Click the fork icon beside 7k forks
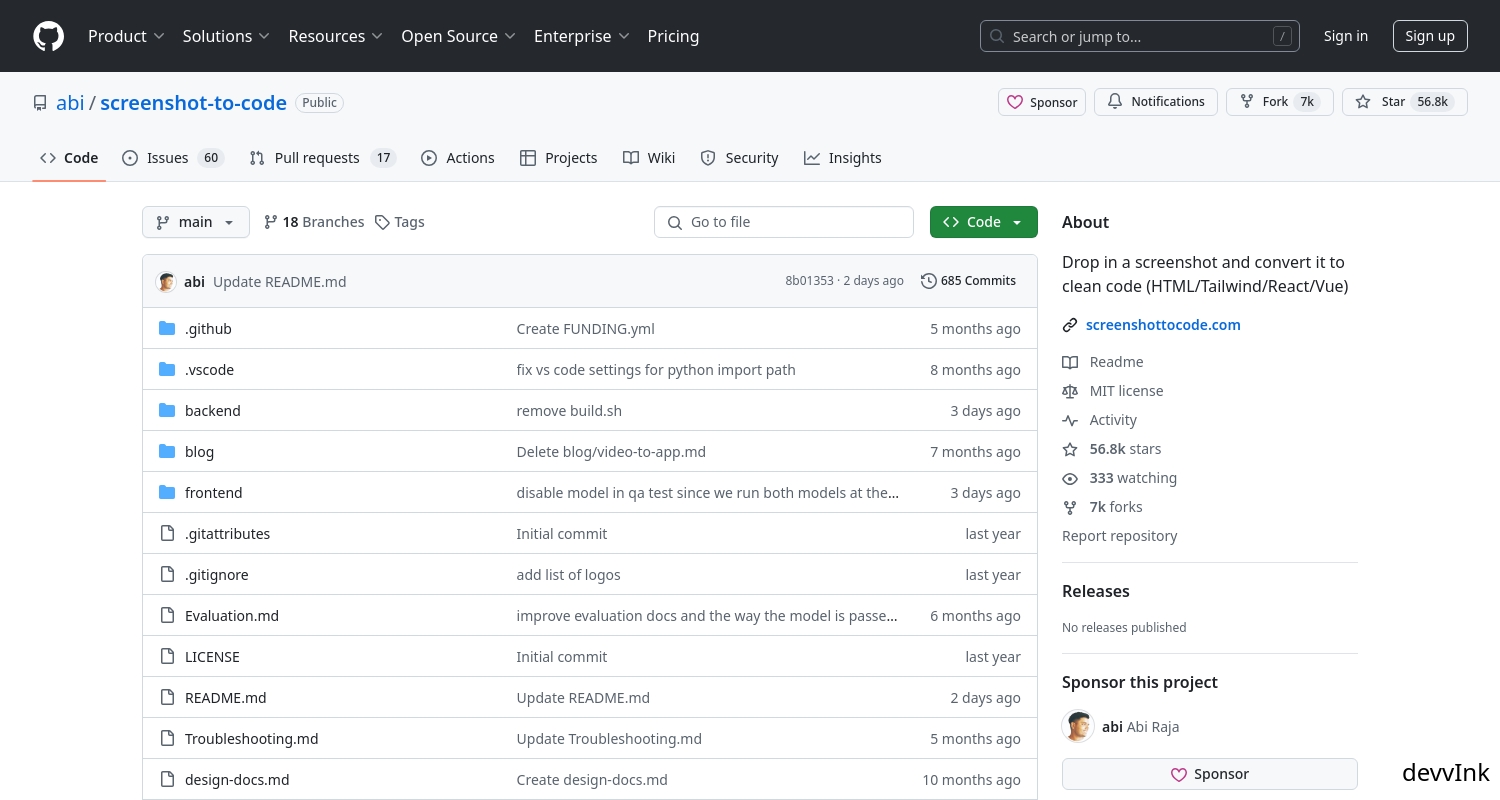 pyautogui.click(x=1070, y=507)
